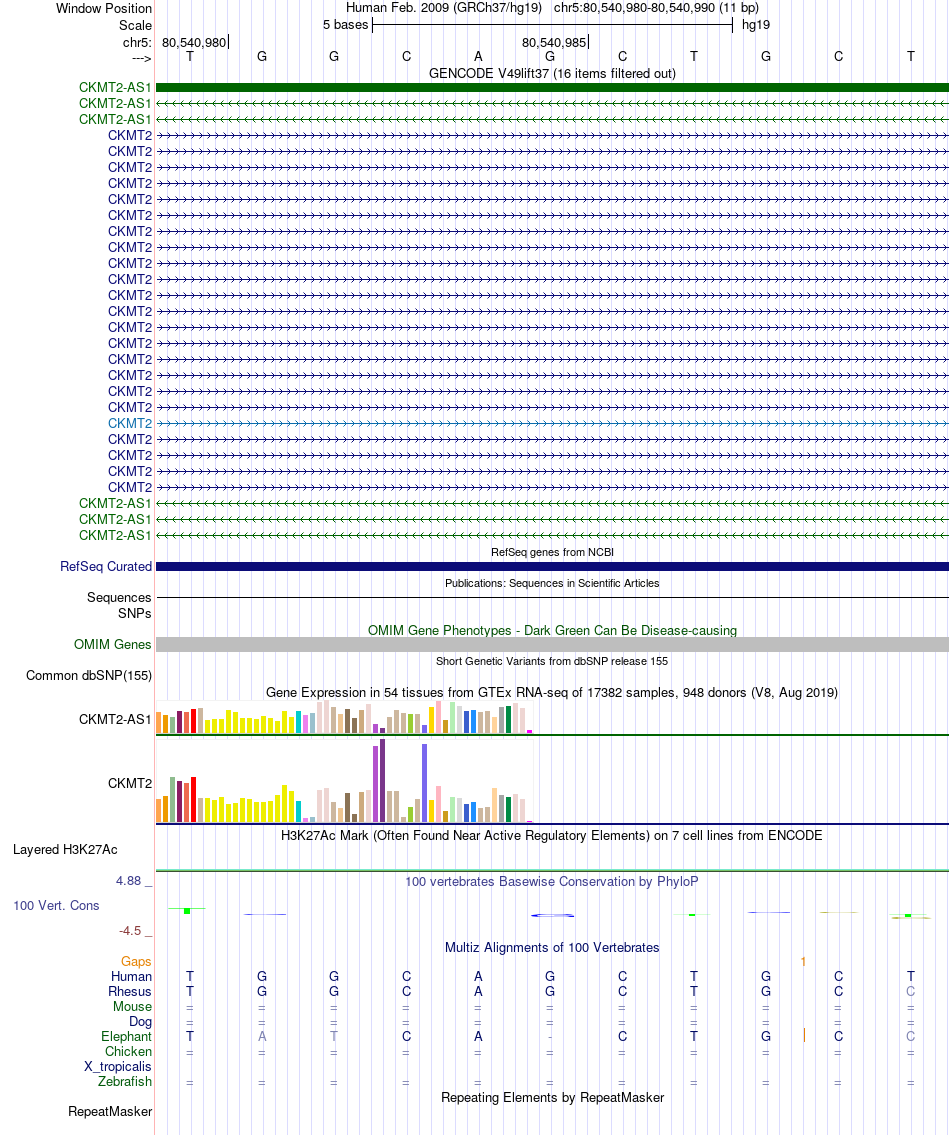Open the GTEx Gene Expression track title
The image size is (950, 1135).
552,693
